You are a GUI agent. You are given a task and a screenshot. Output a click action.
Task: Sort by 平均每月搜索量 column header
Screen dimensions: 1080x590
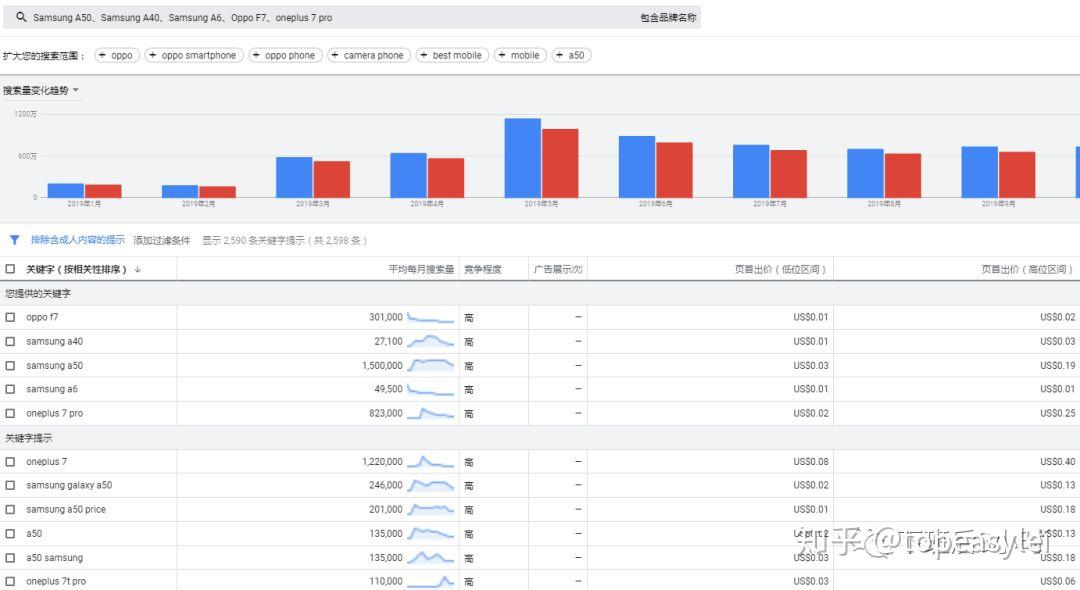(422, 269)
